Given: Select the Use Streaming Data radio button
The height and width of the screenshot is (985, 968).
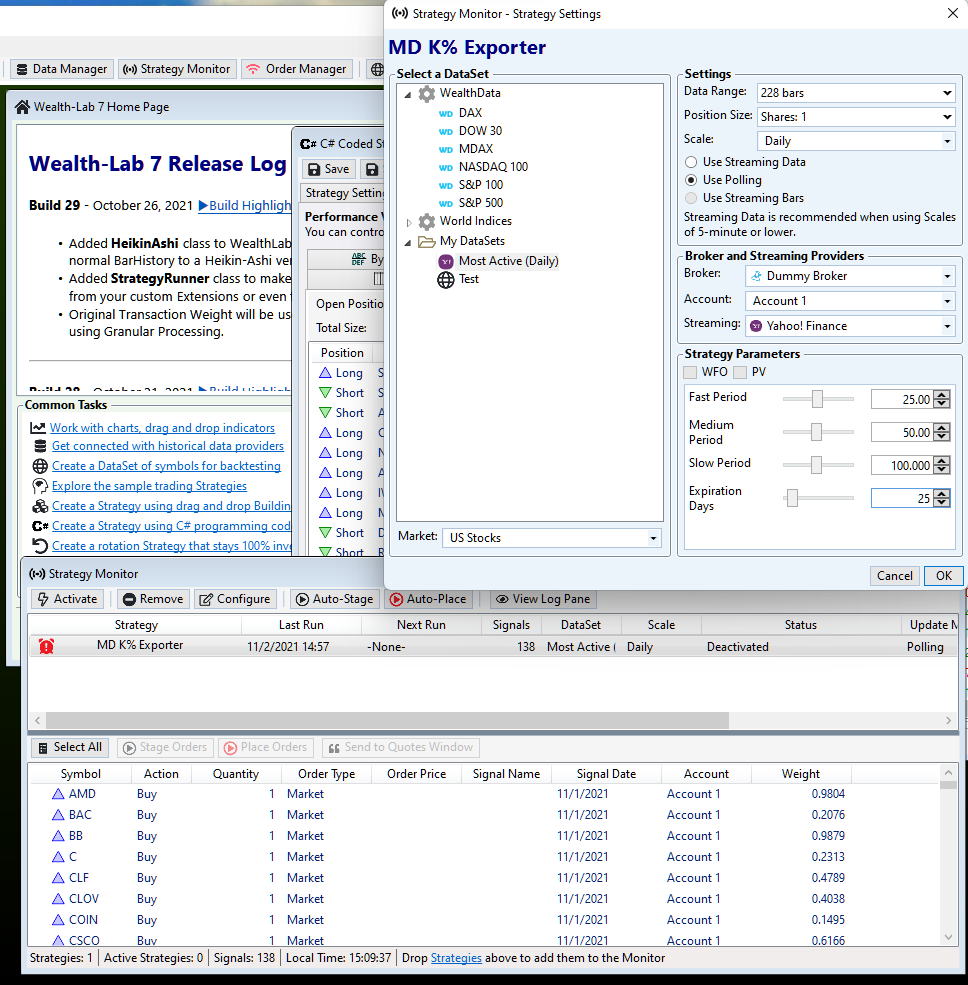Looking at the screenshot, I should coord(691,162).
